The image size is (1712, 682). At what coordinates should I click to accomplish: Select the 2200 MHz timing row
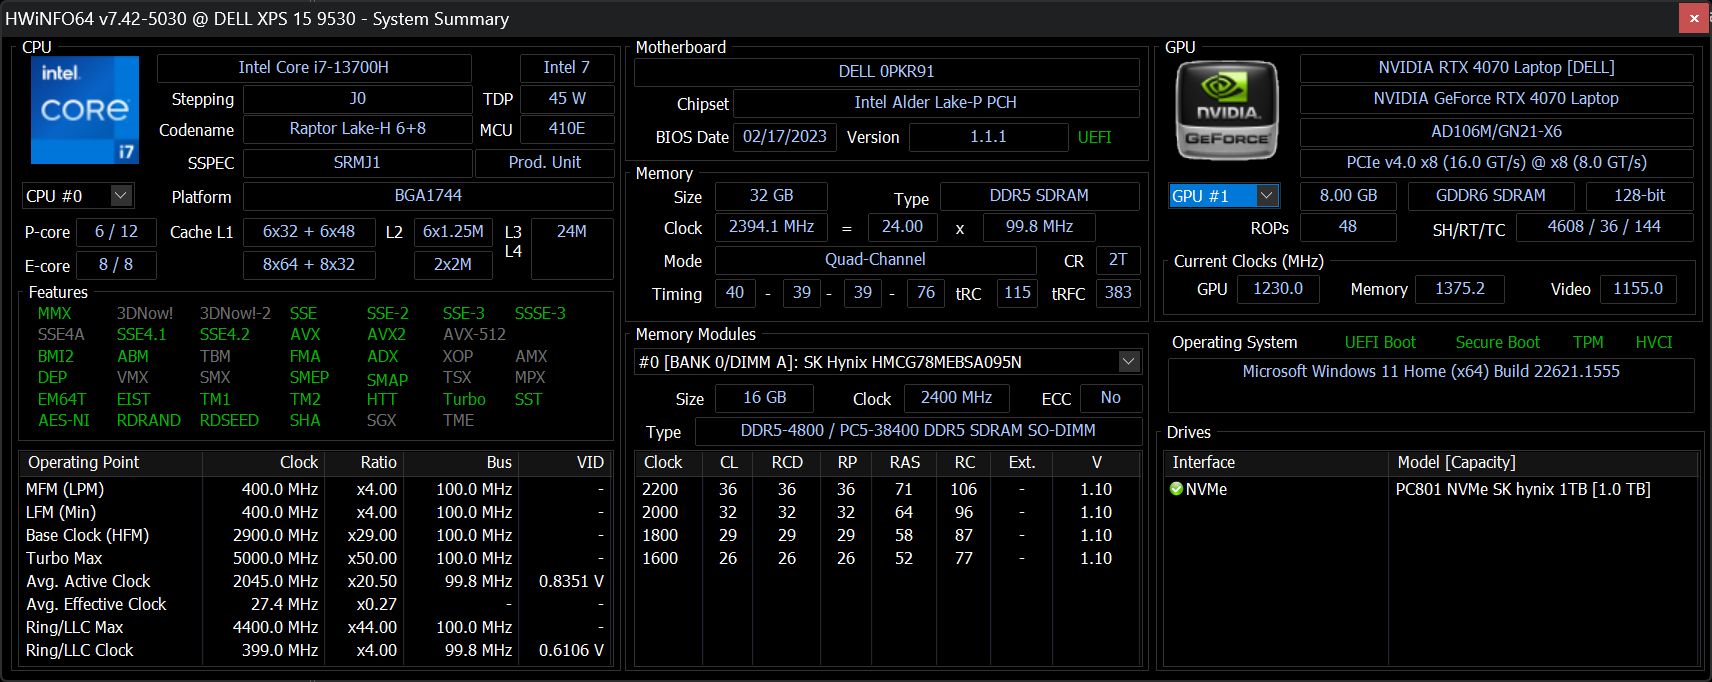pyautogui.click(x=887, y=490)
